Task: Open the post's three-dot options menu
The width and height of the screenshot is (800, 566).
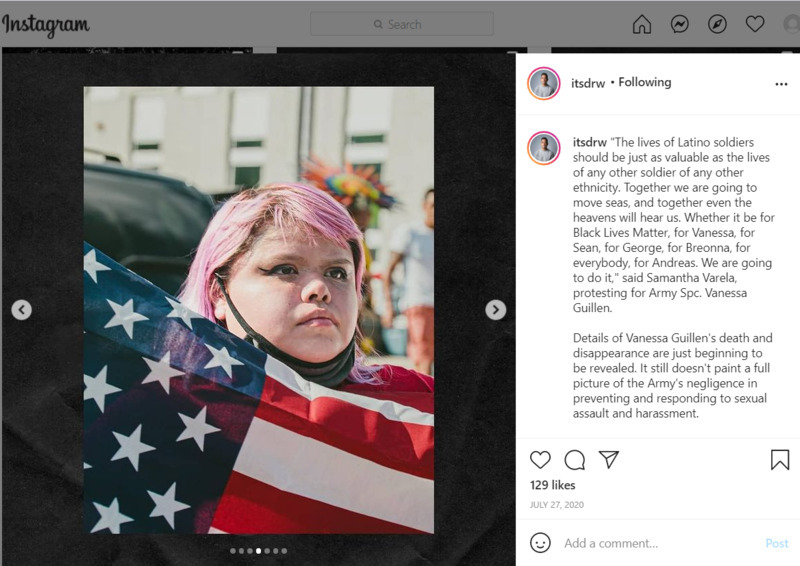Action: click(781, 84)
